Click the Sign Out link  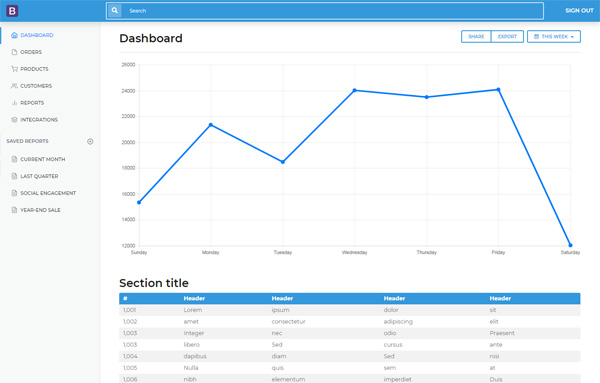coord(579,11)
